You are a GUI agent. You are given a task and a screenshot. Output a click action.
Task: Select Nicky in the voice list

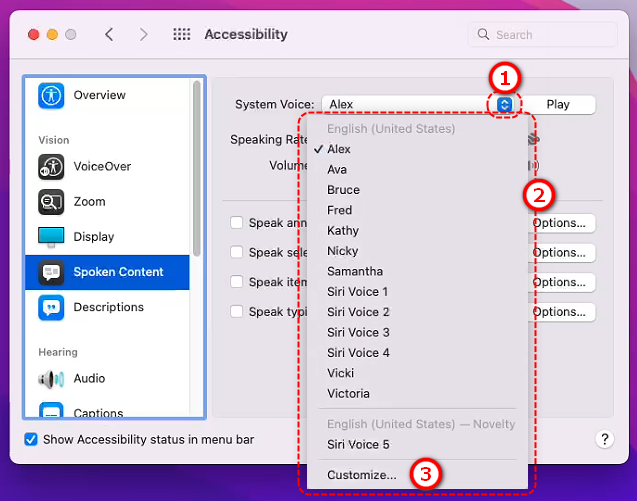(417, 251)
